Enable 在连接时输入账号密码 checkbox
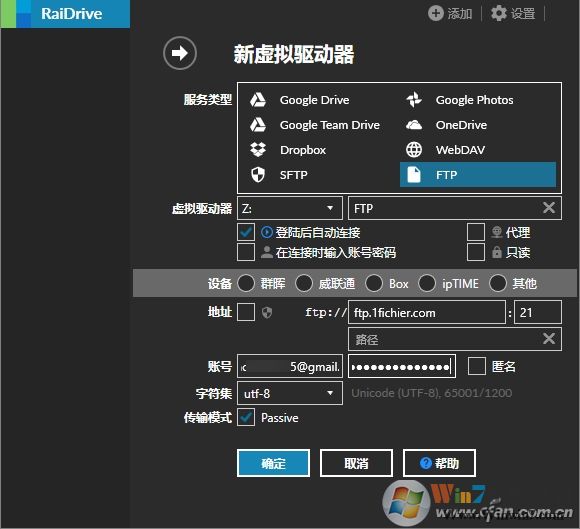Viewport: 580px width, 529px height. 246,252
